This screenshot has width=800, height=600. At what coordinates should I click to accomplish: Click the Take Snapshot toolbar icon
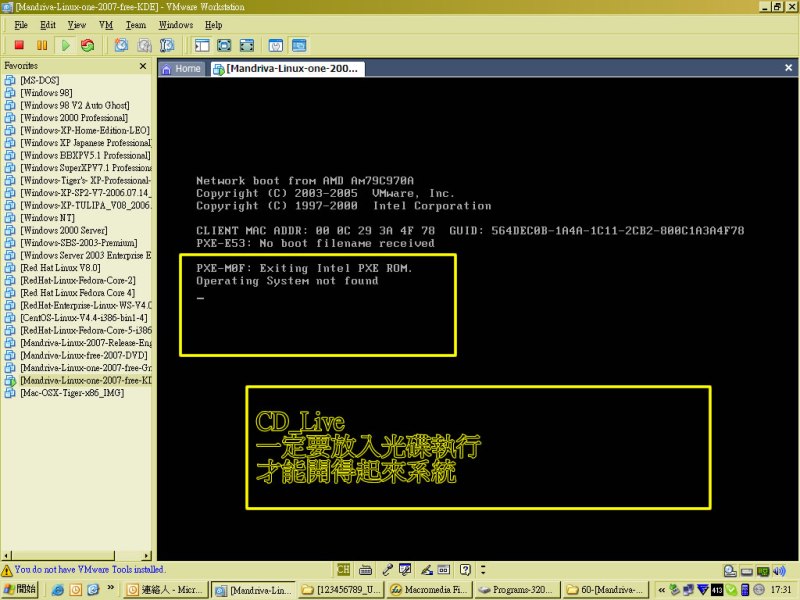tap(121, 45)
